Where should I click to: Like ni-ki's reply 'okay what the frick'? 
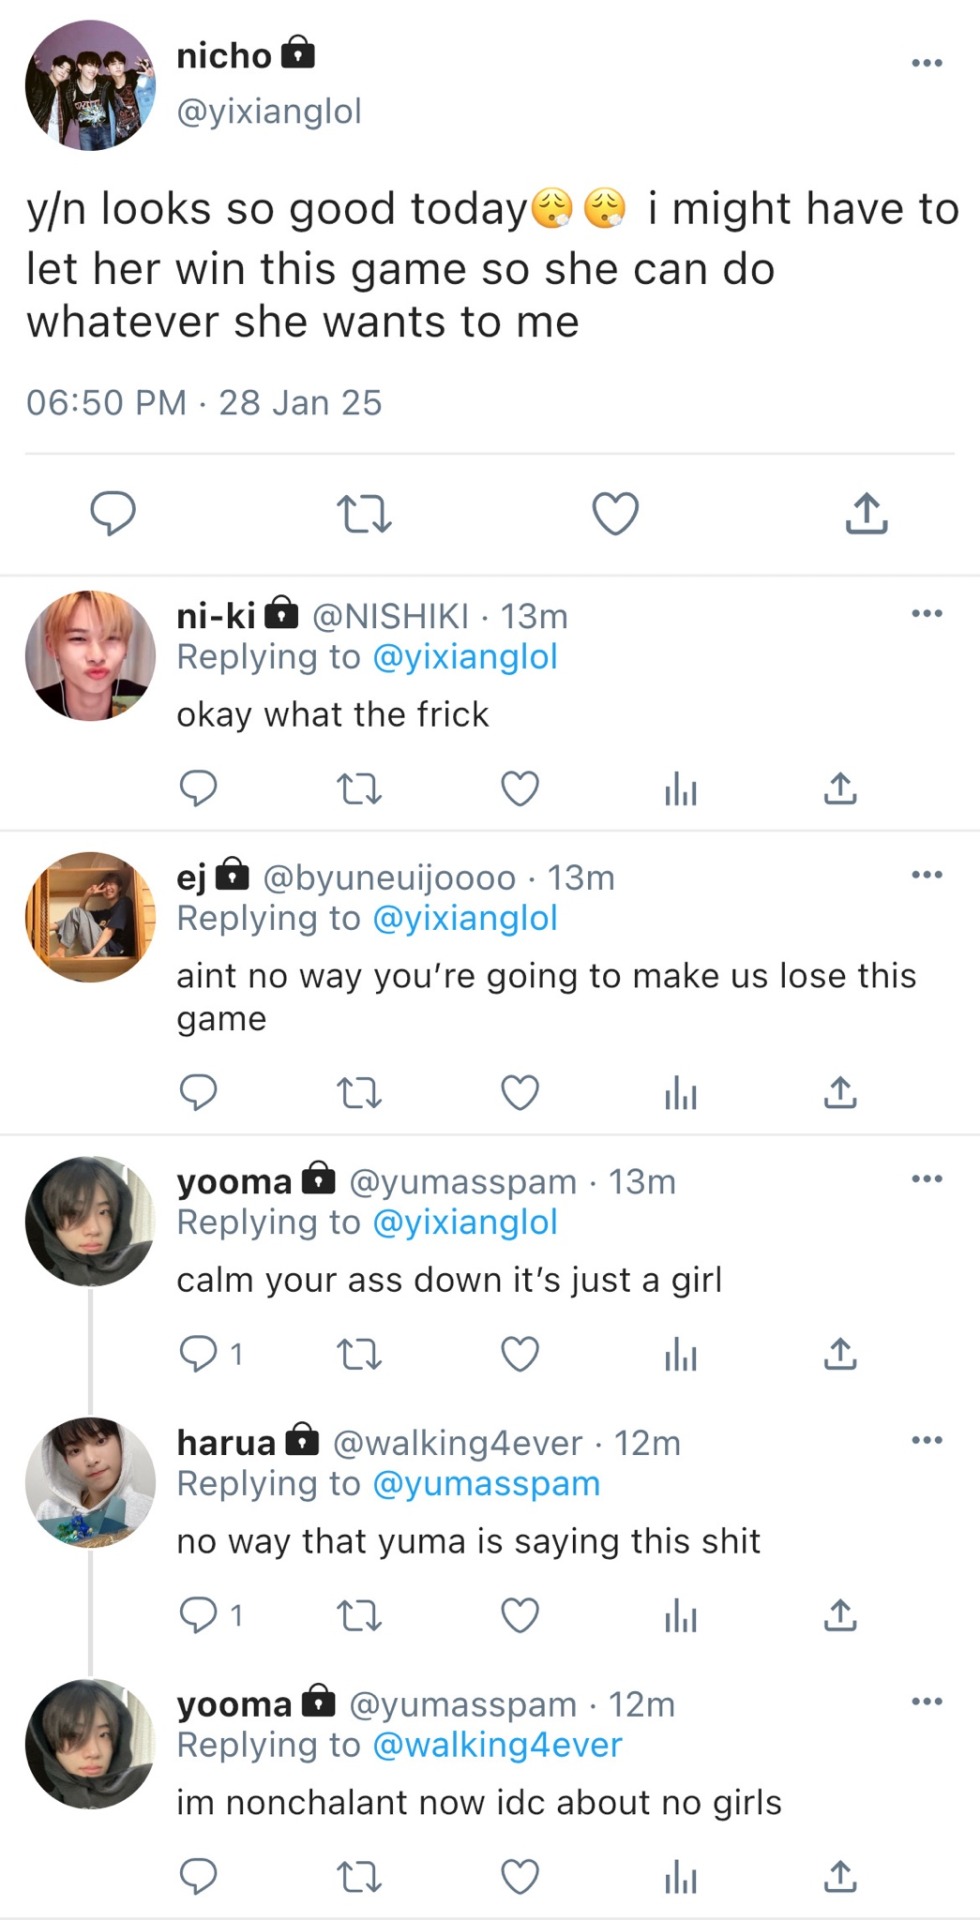(520, 790)
